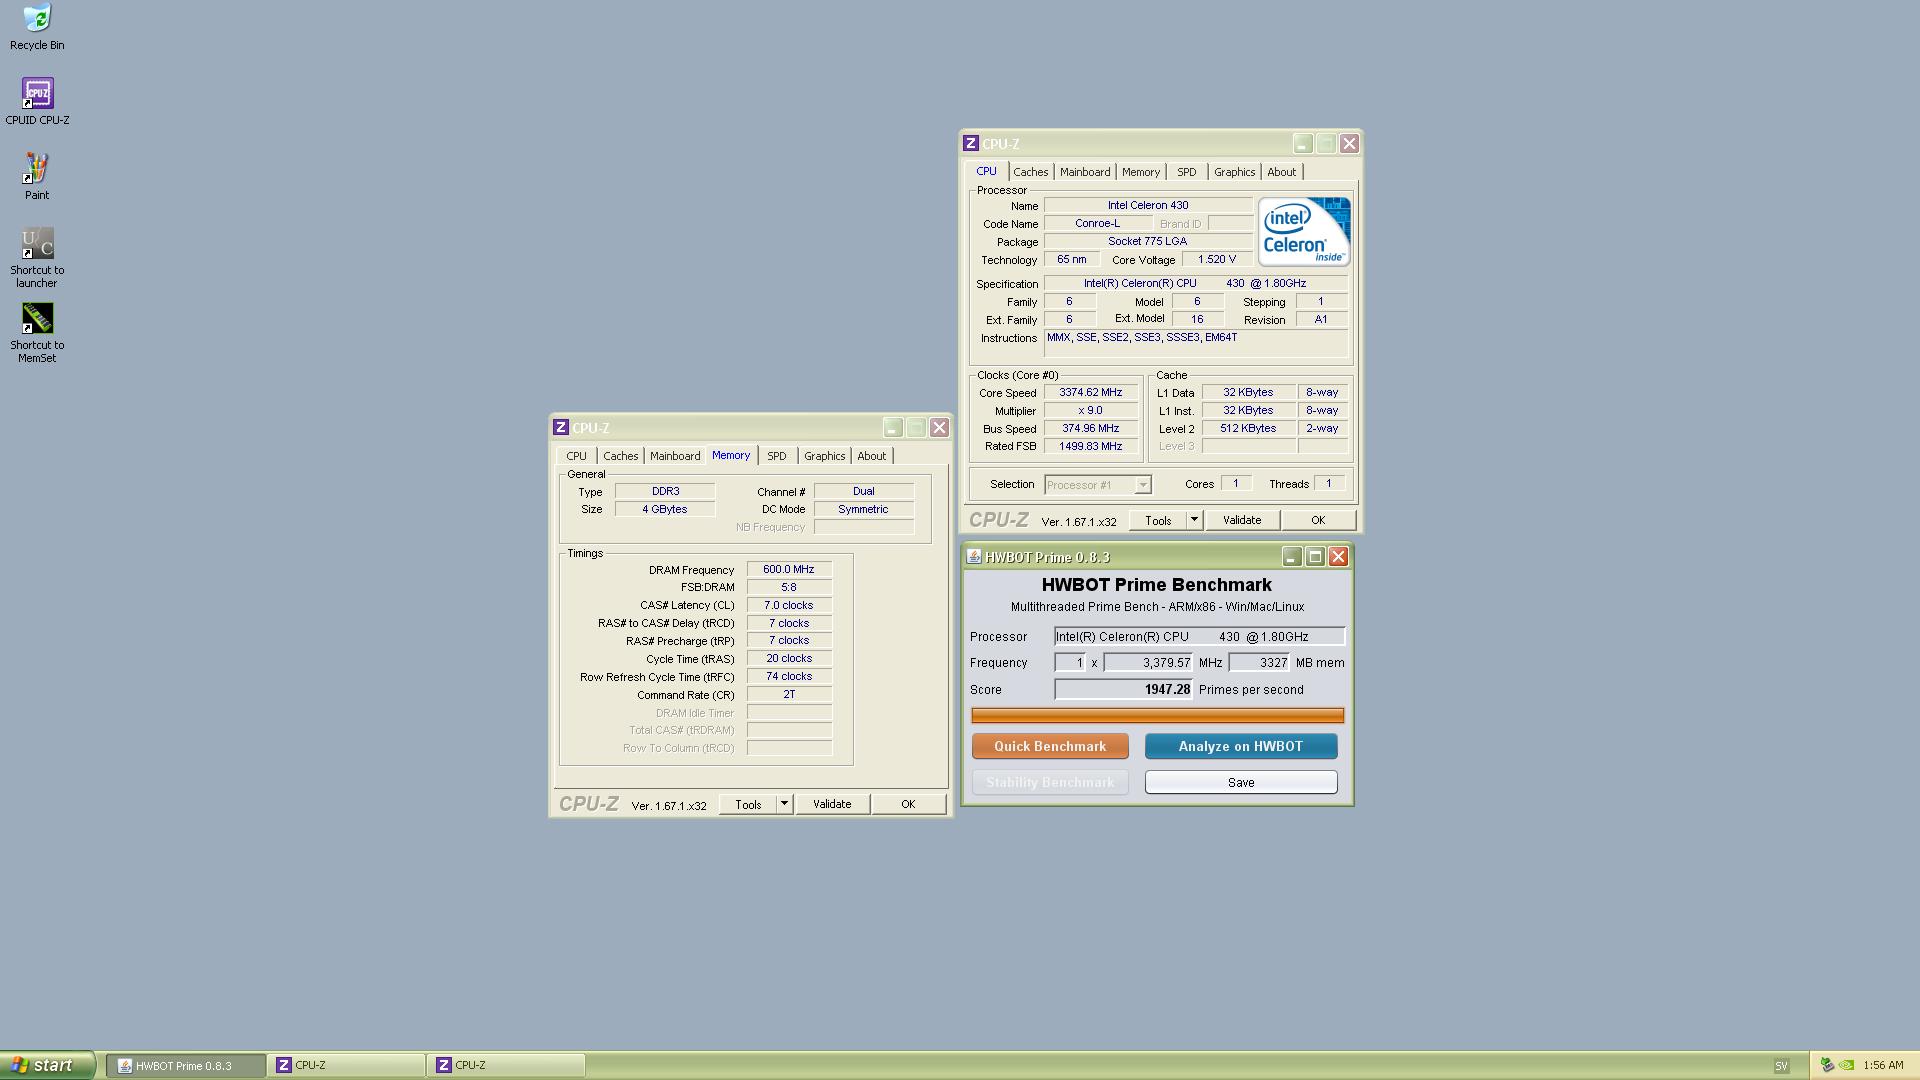Viewport: 1920px width, 1080px height.
Task: Open the Shortcut to launcher icon
Action: tap(37, 258)
